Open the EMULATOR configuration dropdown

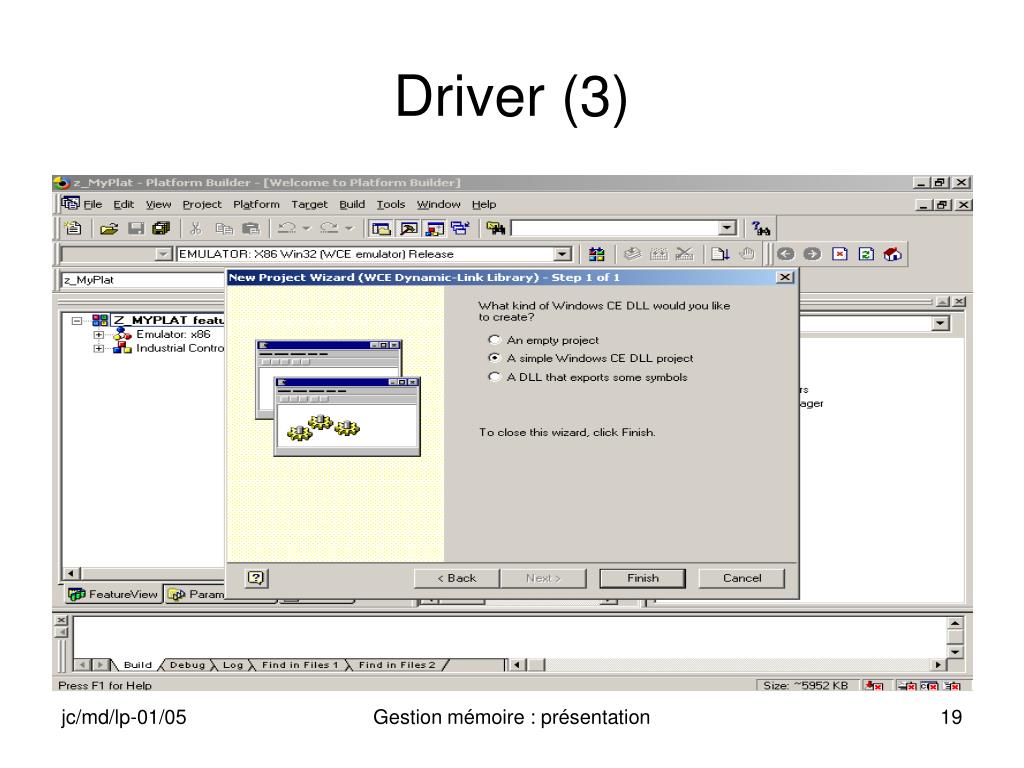coord(562,254)
